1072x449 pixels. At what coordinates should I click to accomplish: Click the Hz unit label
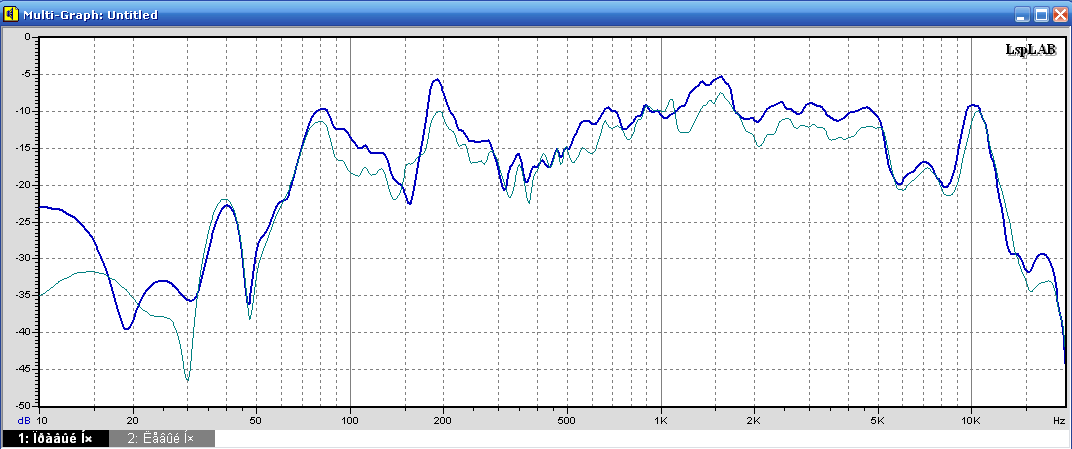point(1059,420)
